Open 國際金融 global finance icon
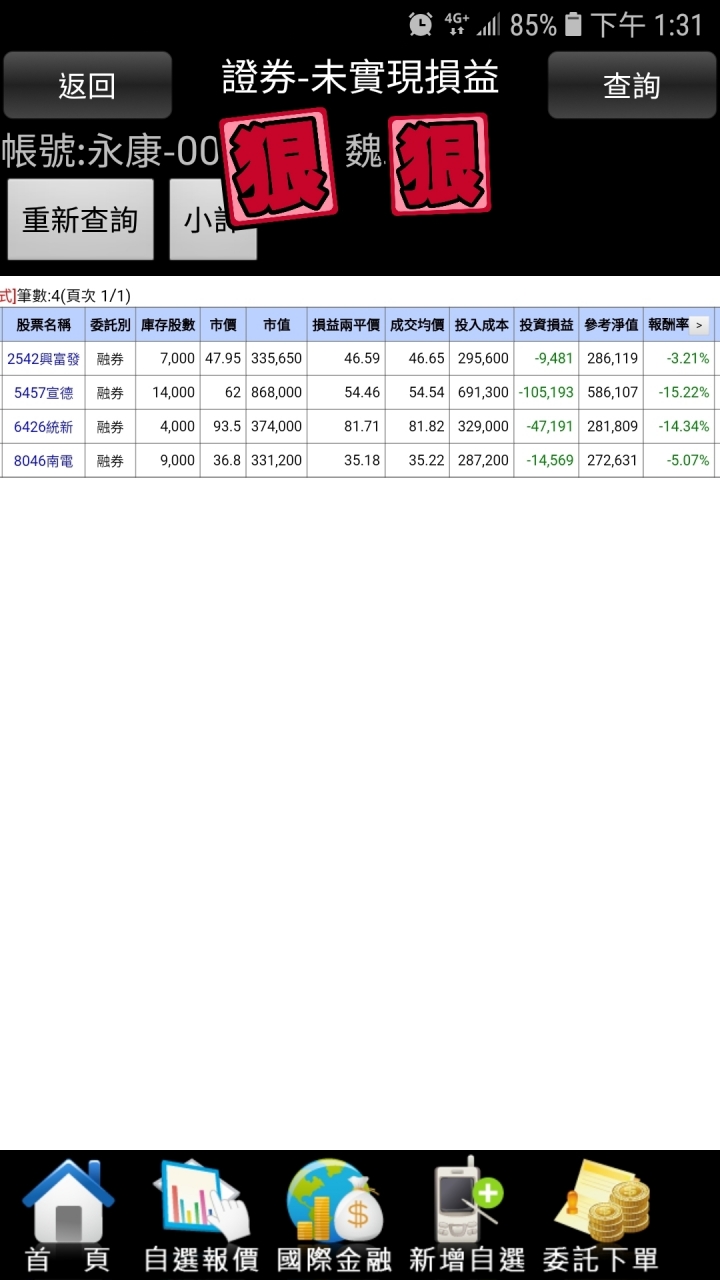Image resolution: width=720 pixels, height=1280 pixels. 334,1215
